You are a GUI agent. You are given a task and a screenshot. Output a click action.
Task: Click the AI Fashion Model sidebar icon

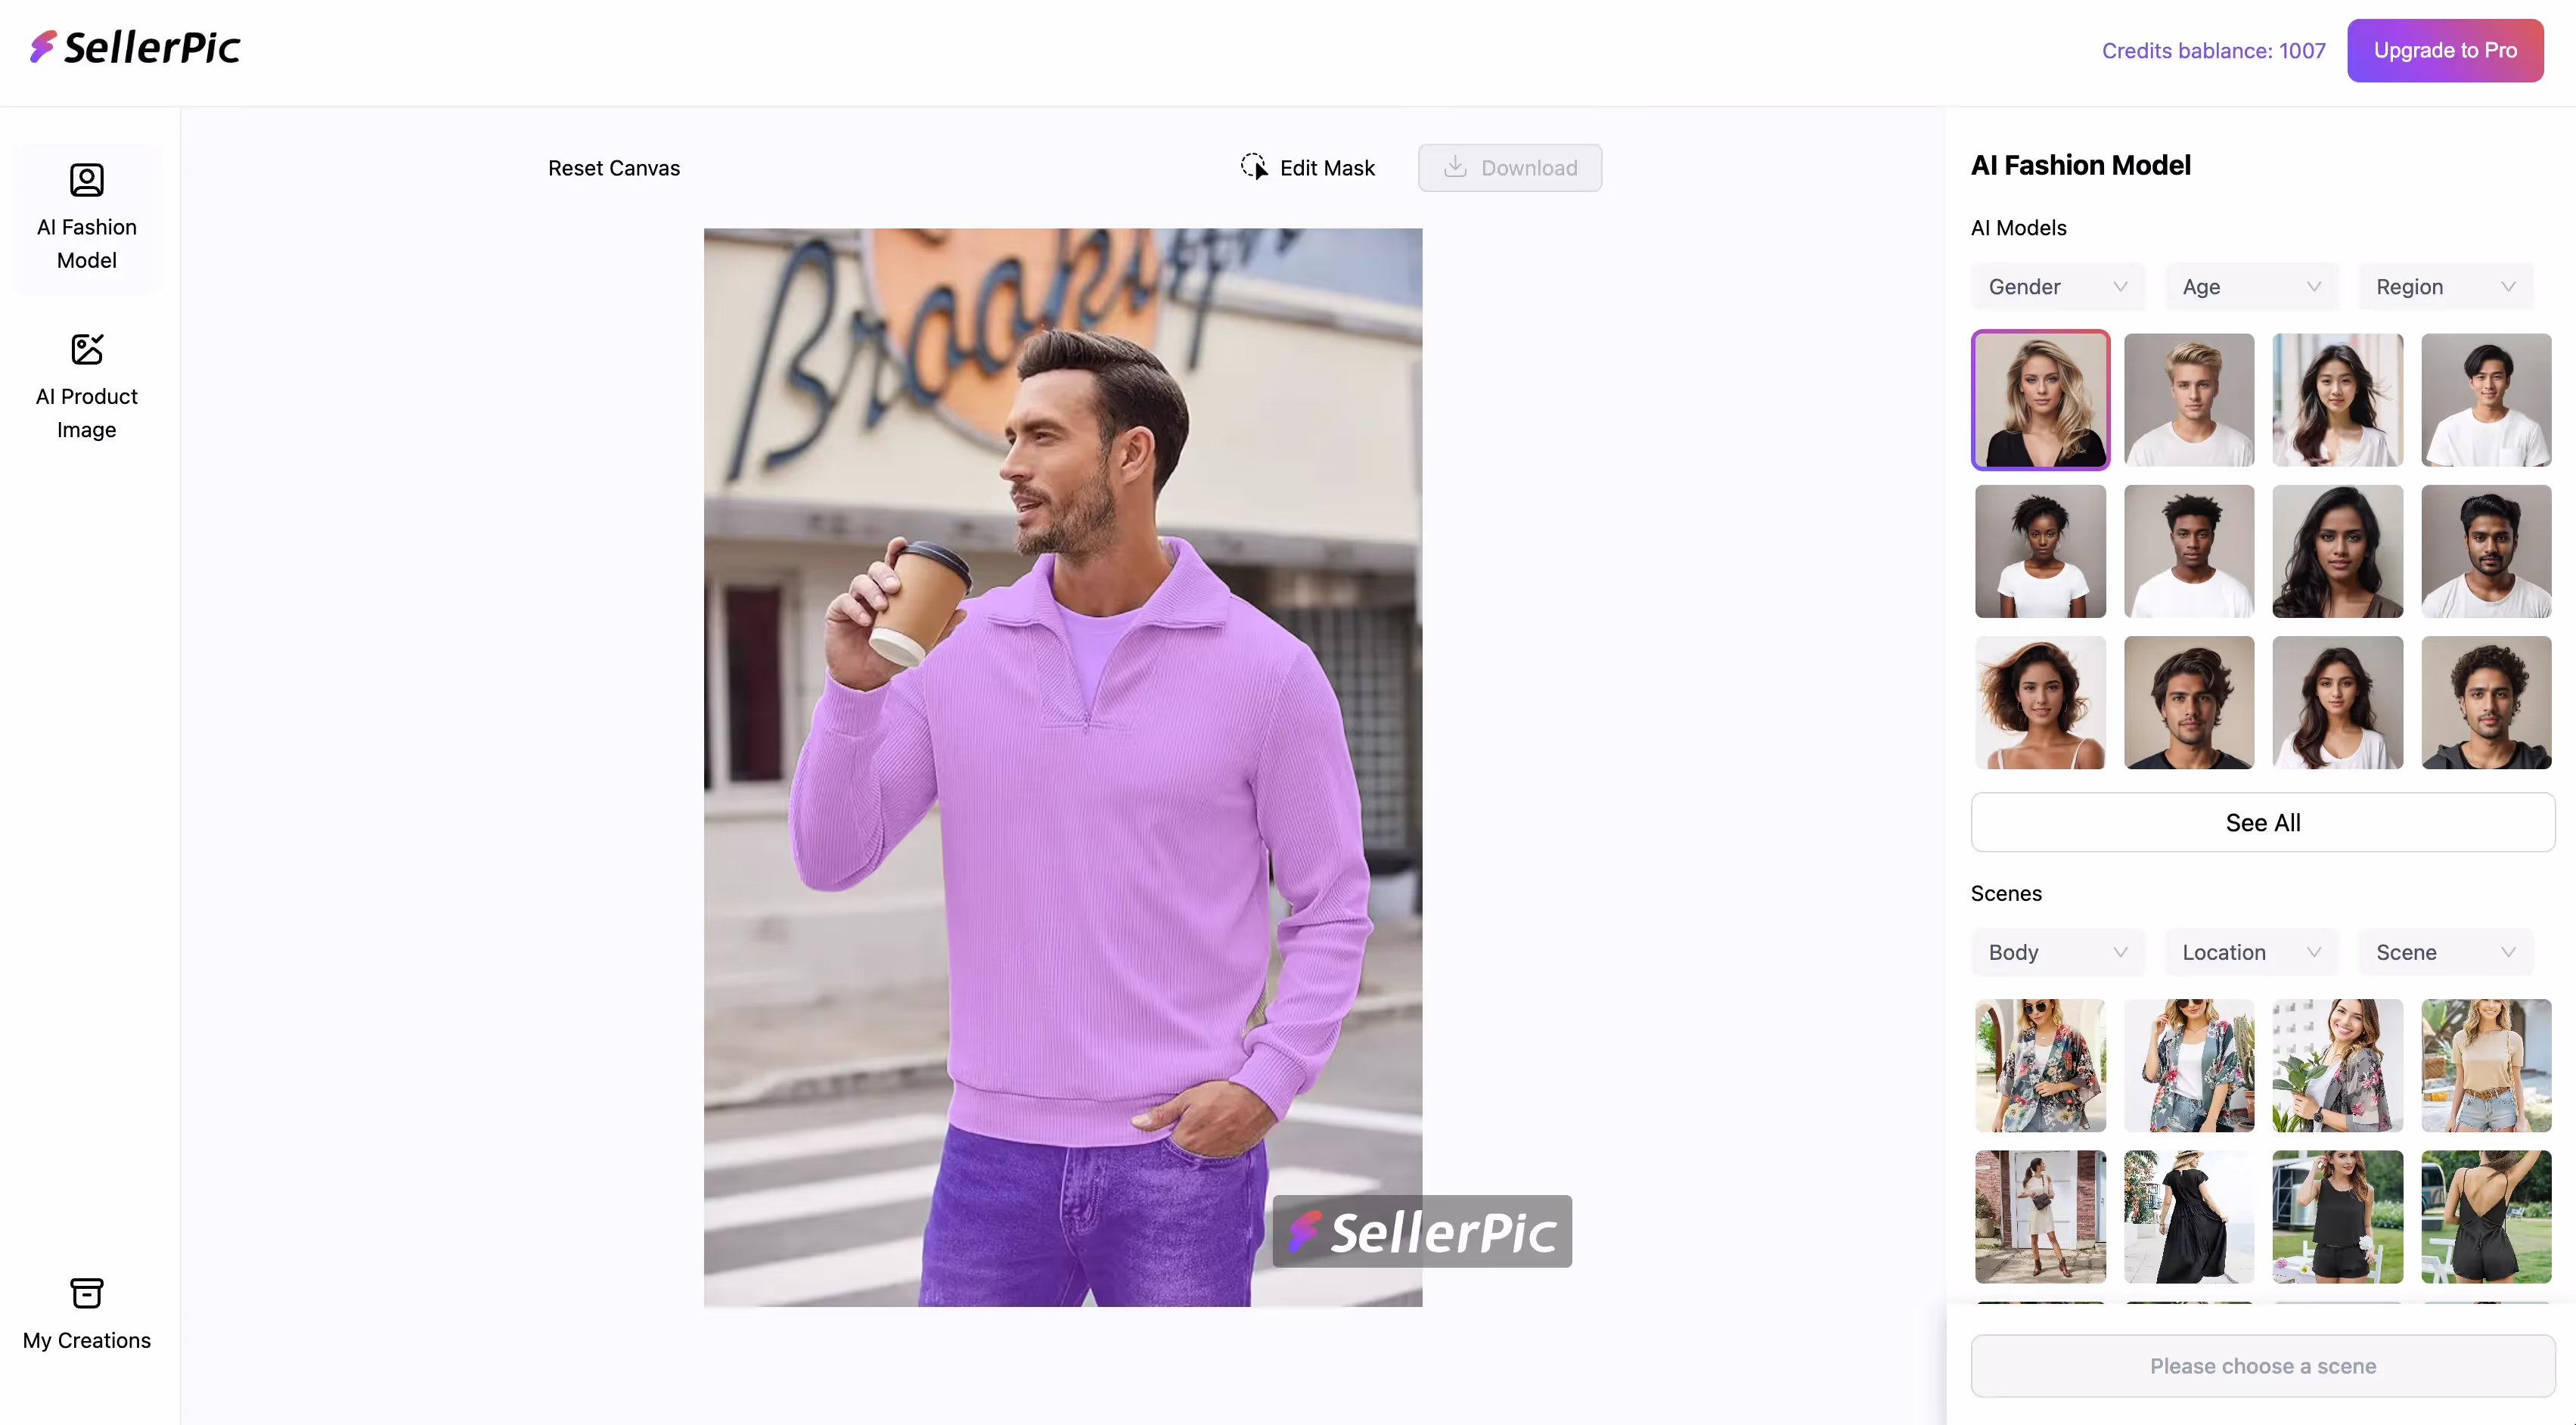click(87, 180)
